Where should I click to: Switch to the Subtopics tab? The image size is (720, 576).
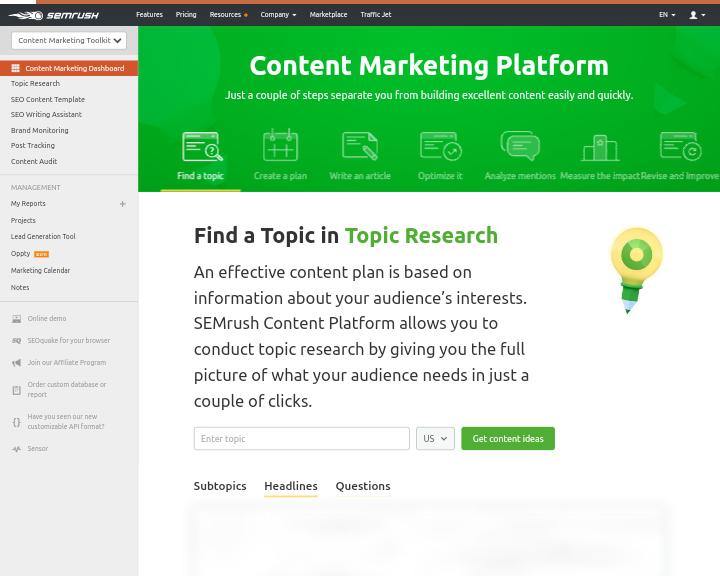tap(220, 486)
